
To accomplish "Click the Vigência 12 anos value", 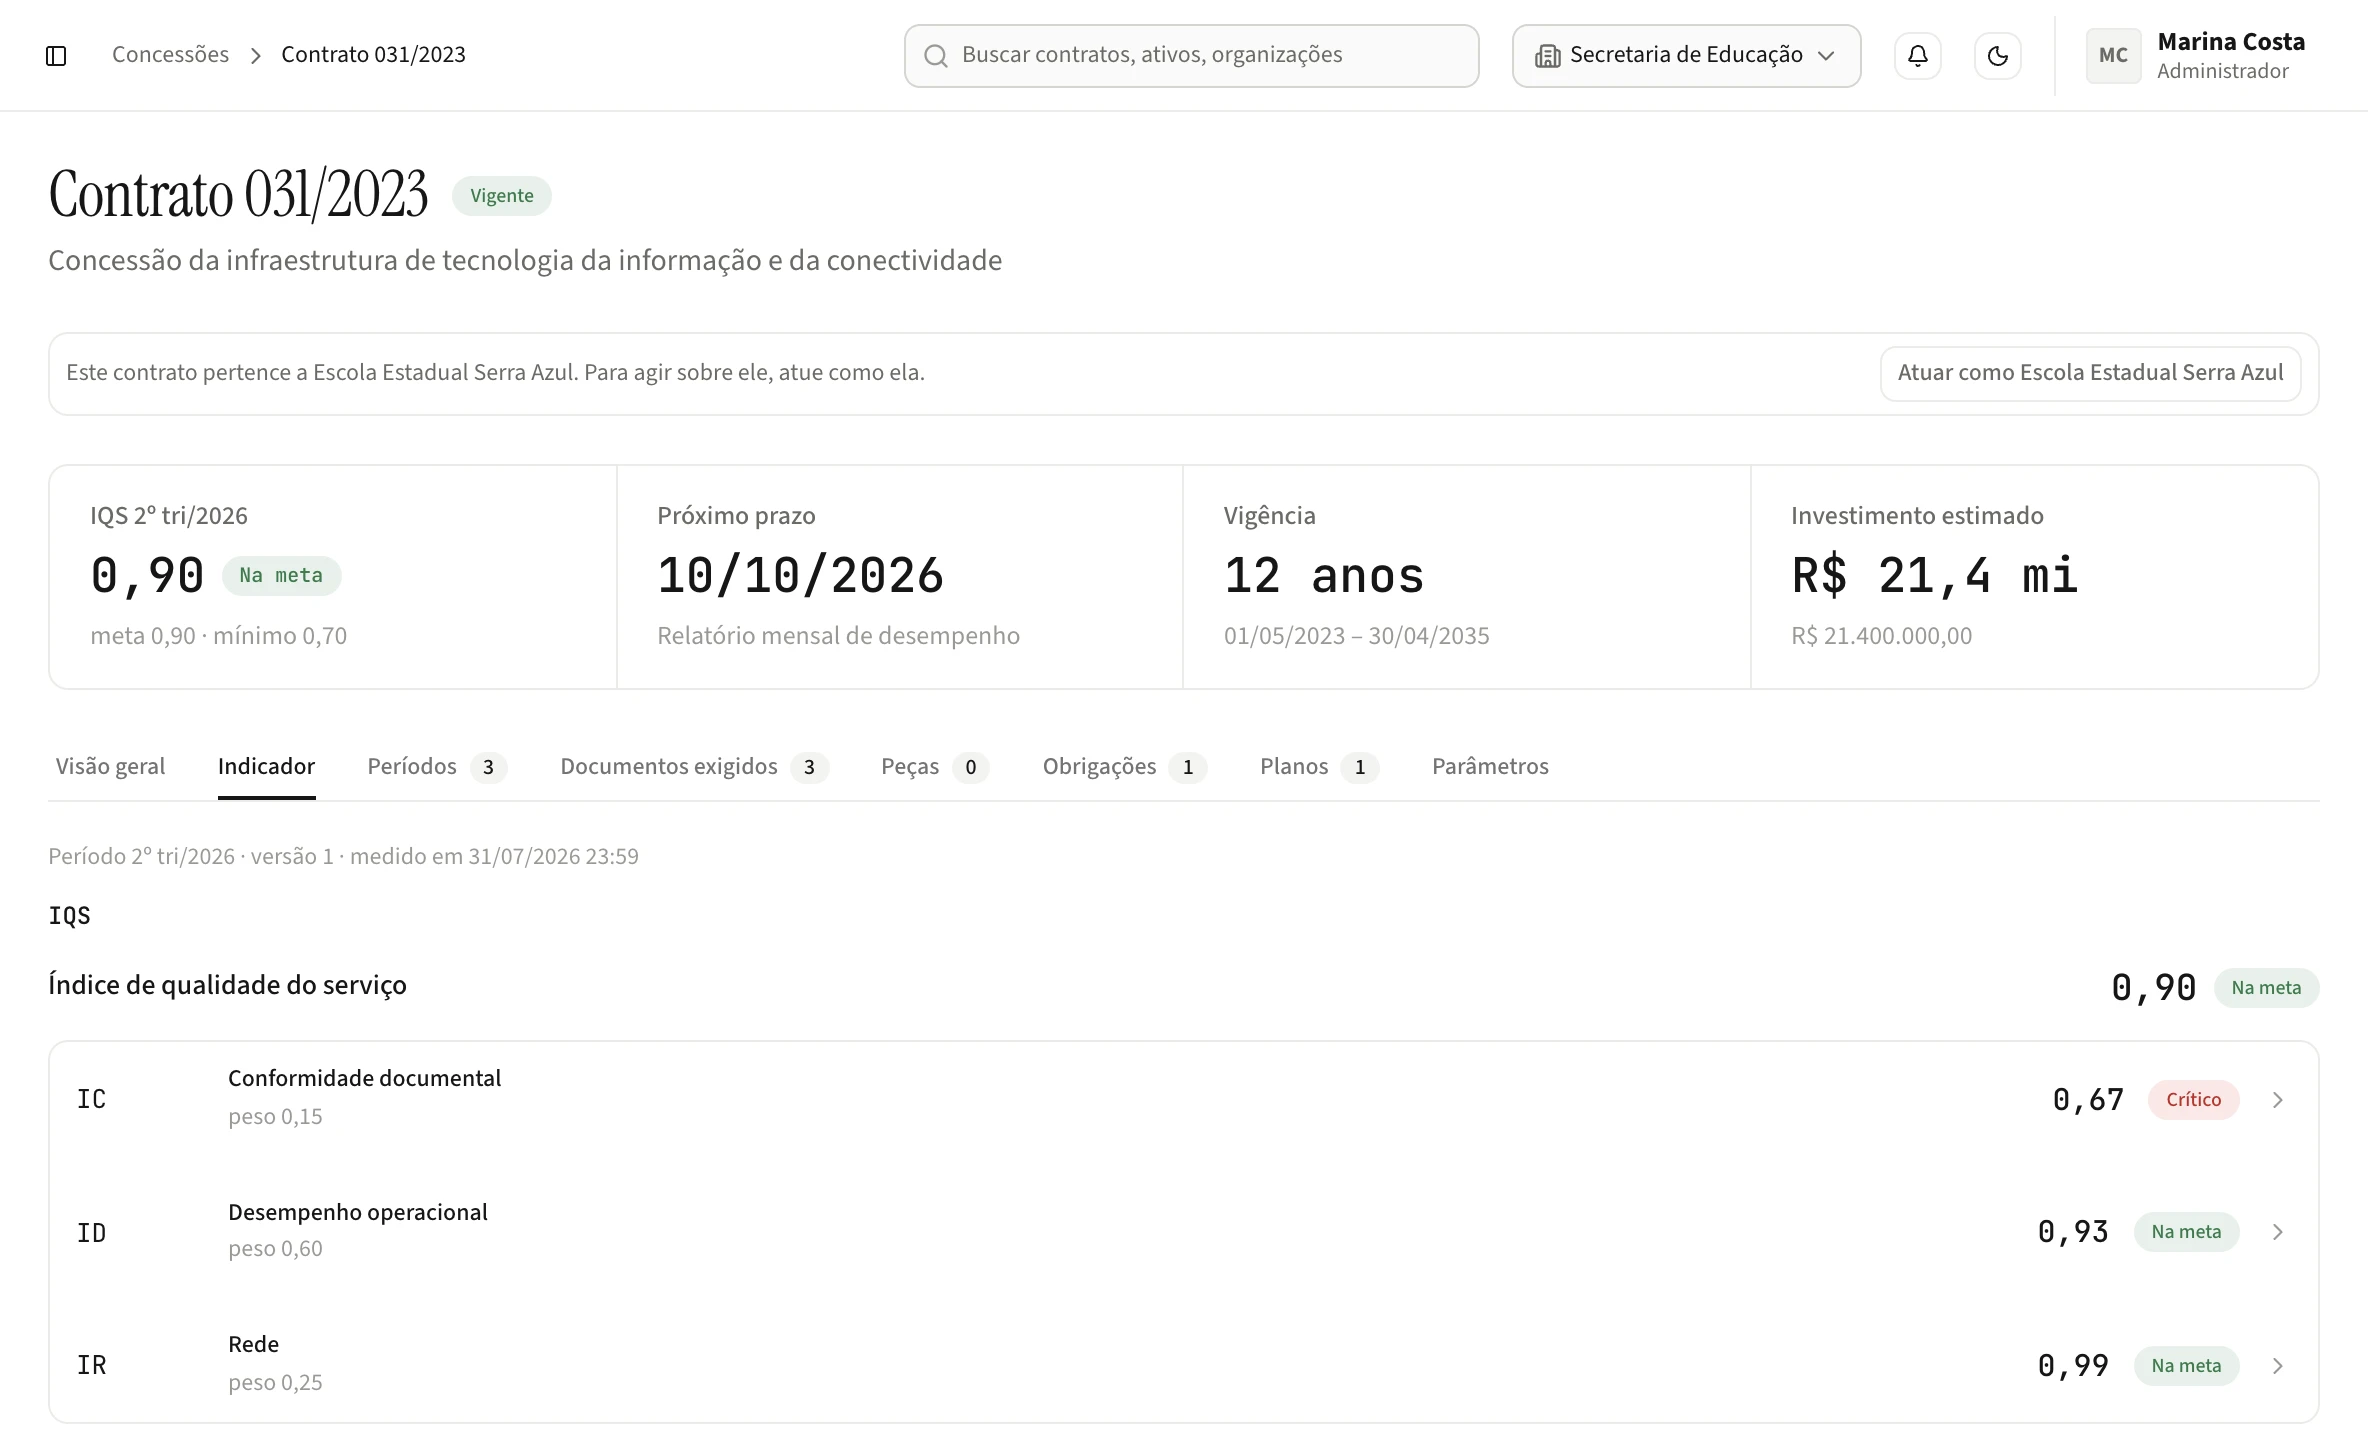I will click(x=1324, y=577).
